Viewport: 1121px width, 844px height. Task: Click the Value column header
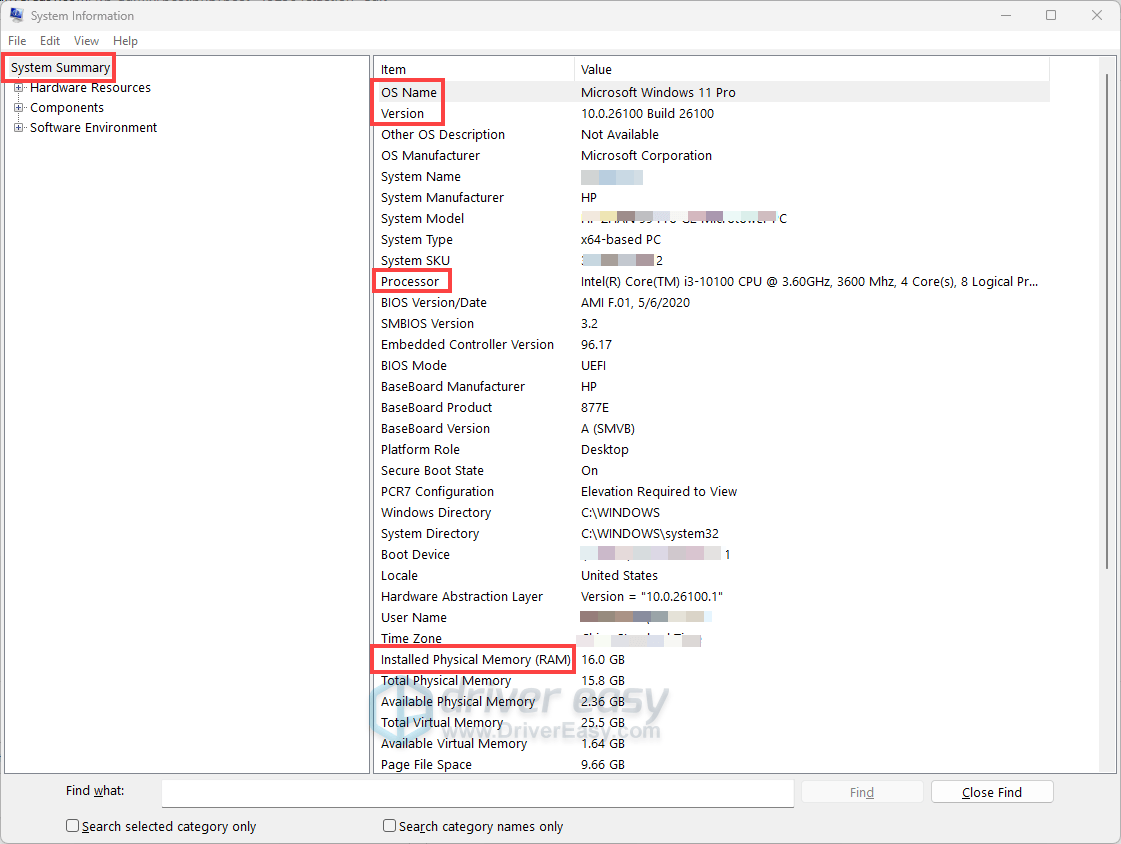[x=596, y=69]
